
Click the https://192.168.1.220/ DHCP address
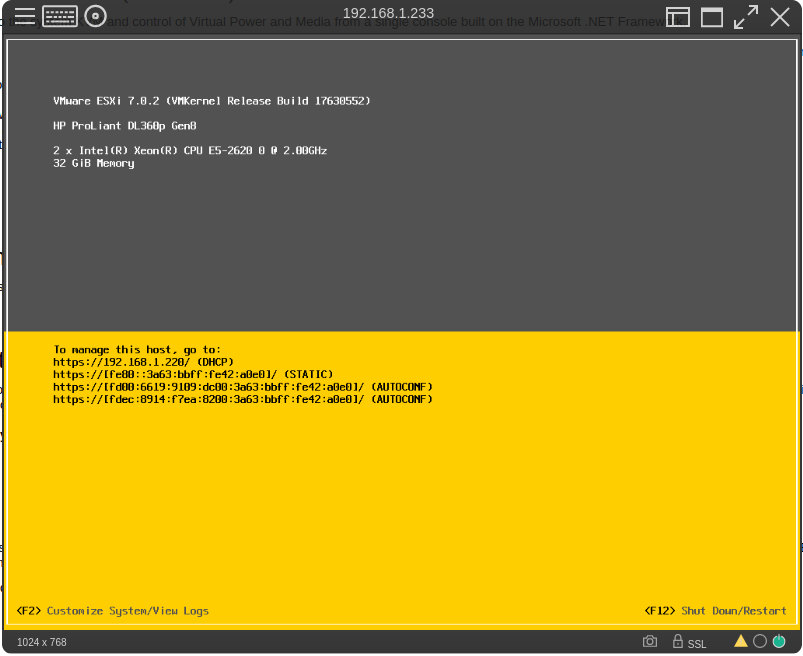[142, 362]
